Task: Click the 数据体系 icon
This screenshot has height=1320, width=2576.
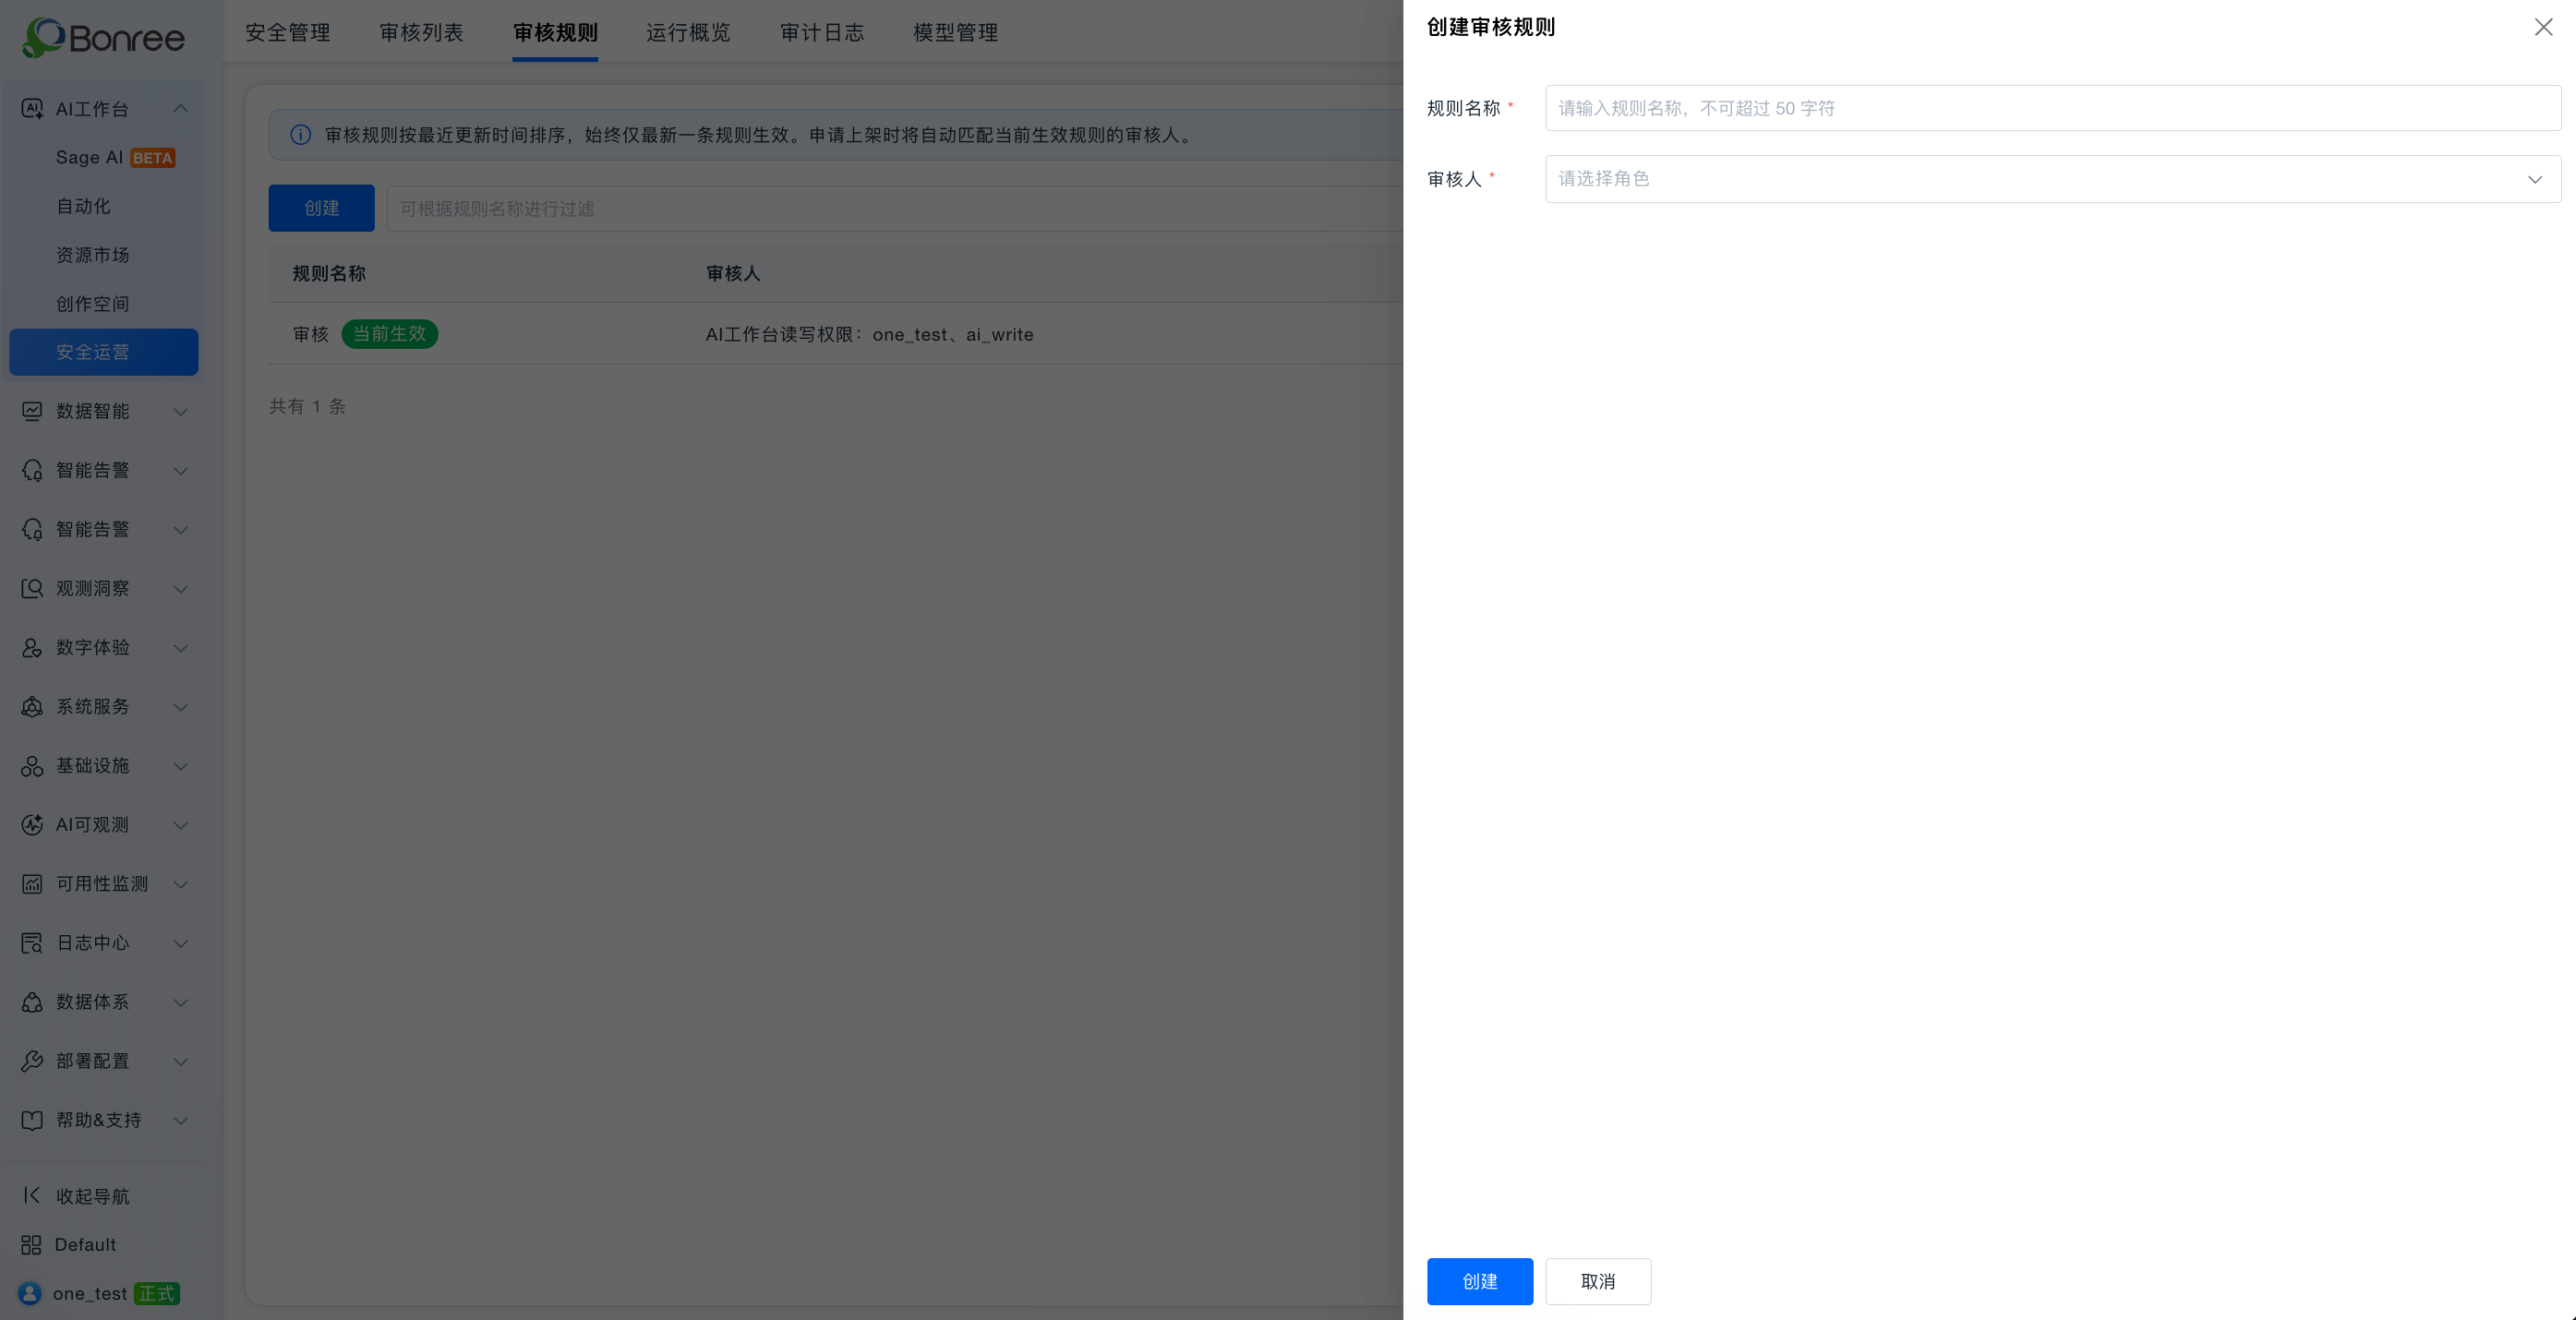Action: [x=32, y=1001]
